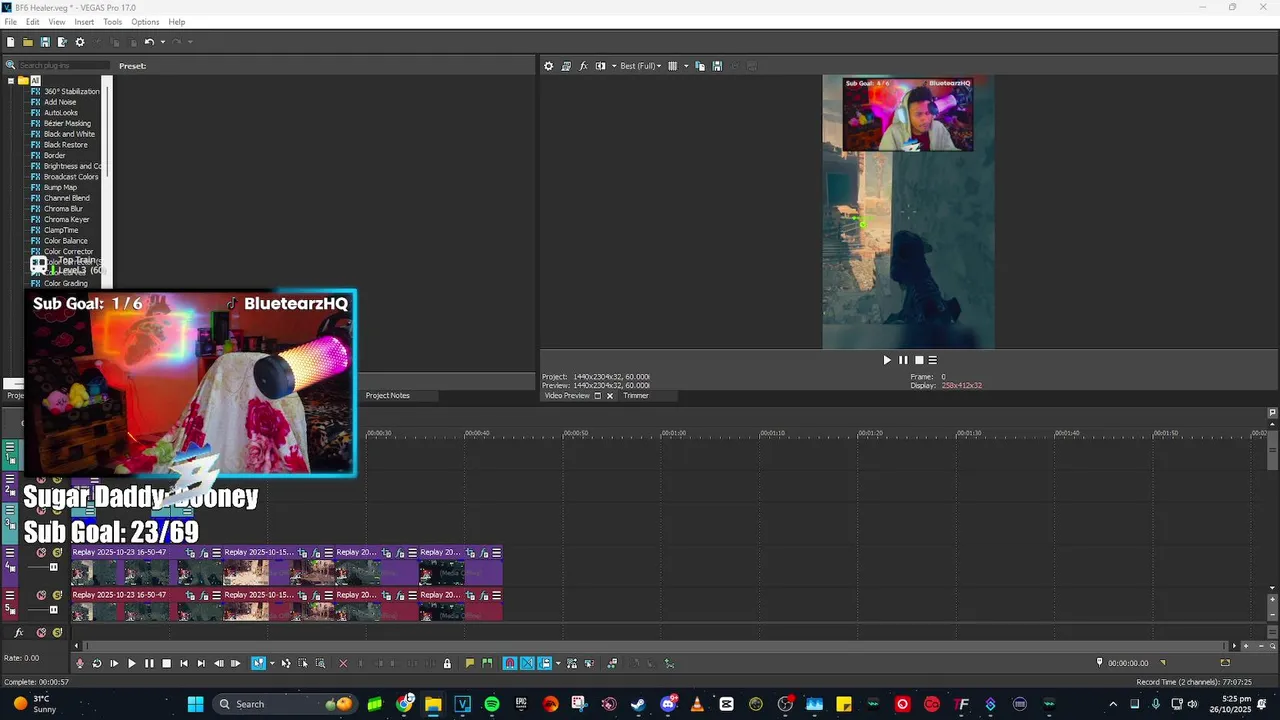Screen dimensions: 1280x720
Task: Toggle Split Screen View in preview
Action: (x=600, y=66)
